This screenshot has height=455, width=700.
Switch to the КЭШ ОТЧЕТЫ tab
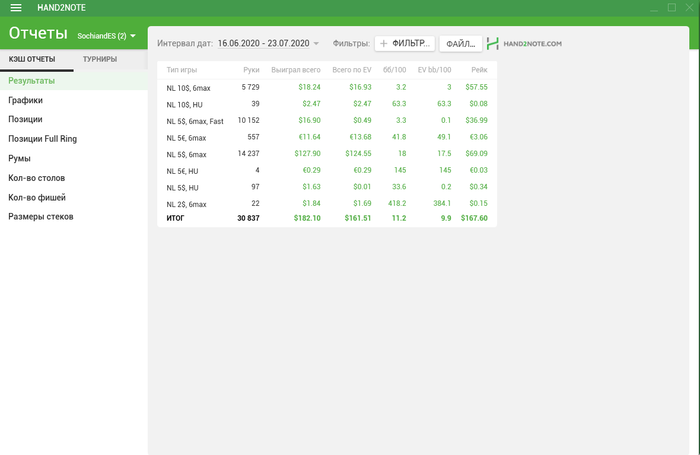point(32,59)
